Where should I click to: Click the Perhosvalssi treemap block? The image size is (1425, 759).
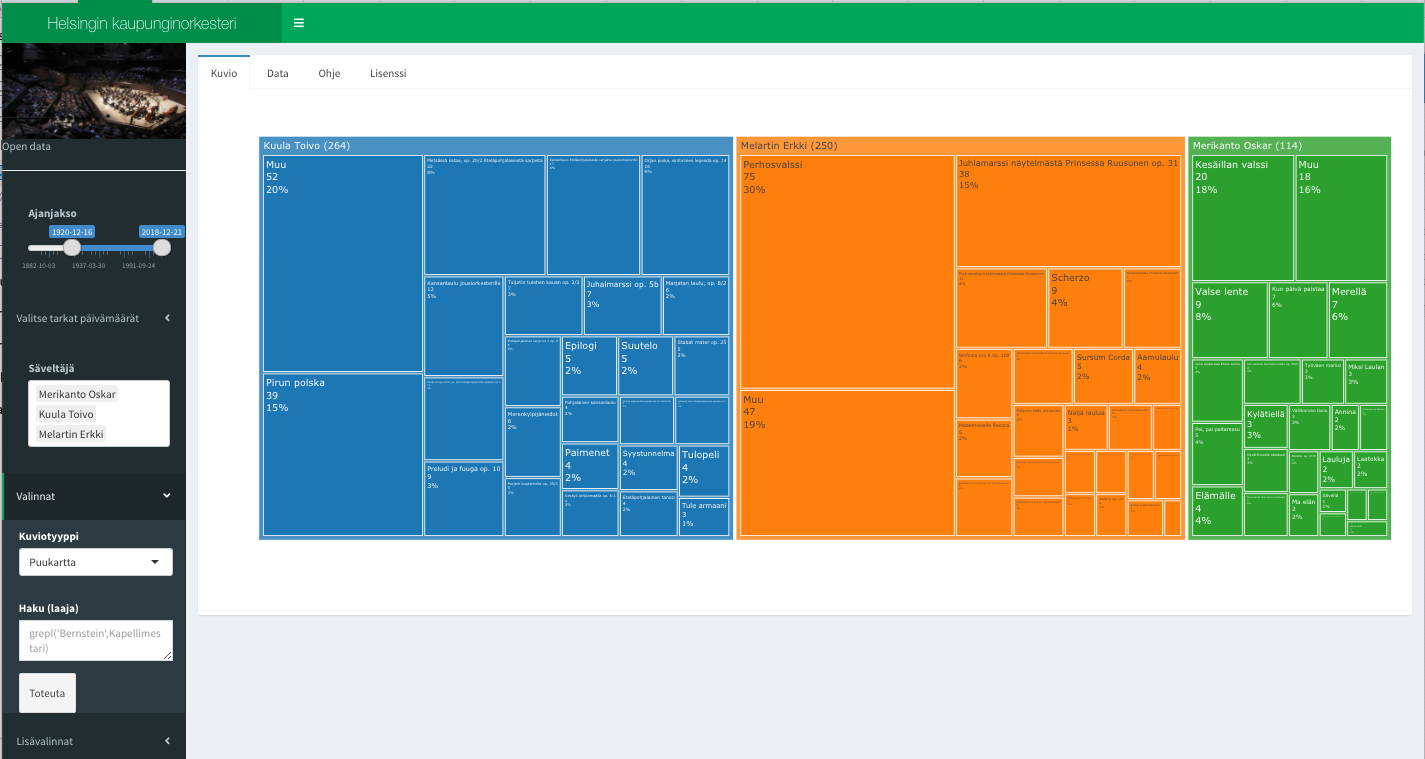(x=846, y=272)
